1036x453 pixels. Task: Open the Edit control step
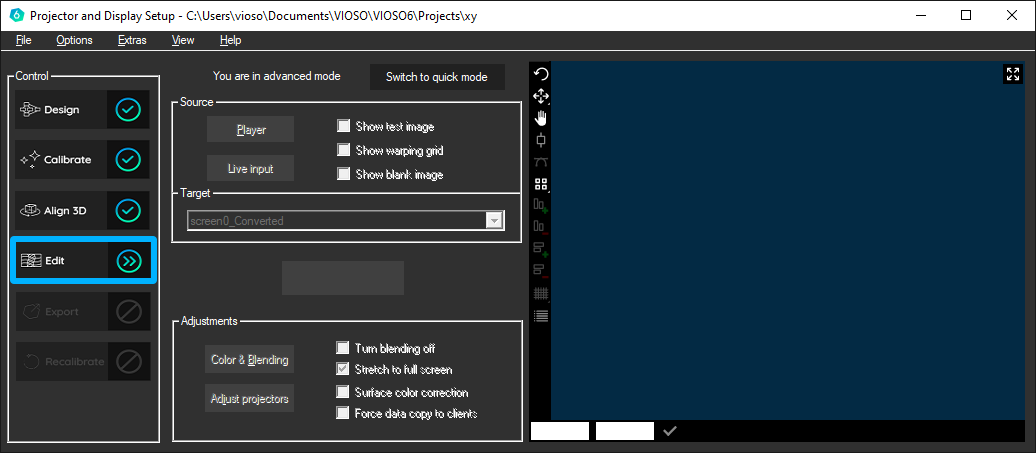[x=83, y=261]
